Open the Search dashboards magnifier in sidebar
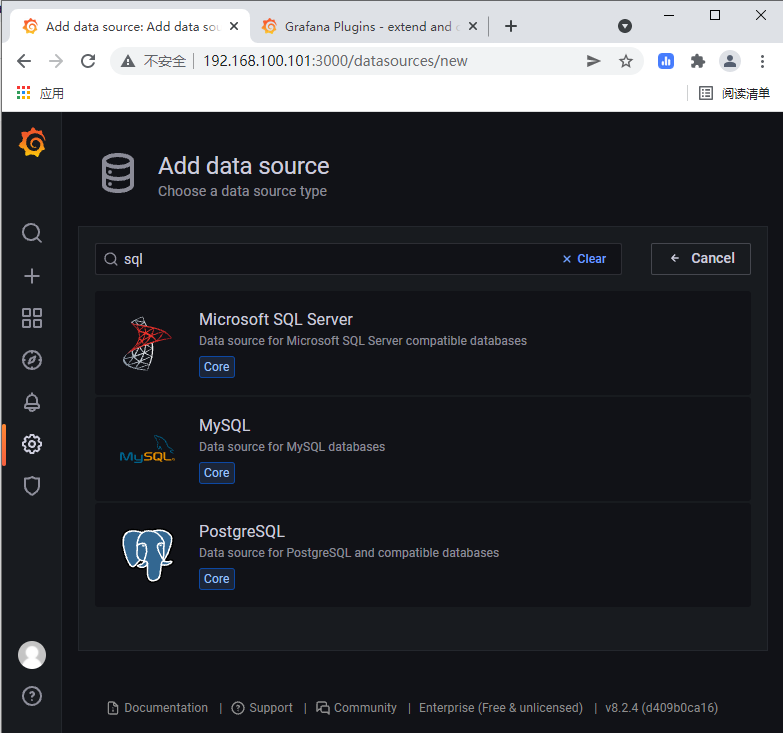The image size is (783, 733). pos(32,233)
